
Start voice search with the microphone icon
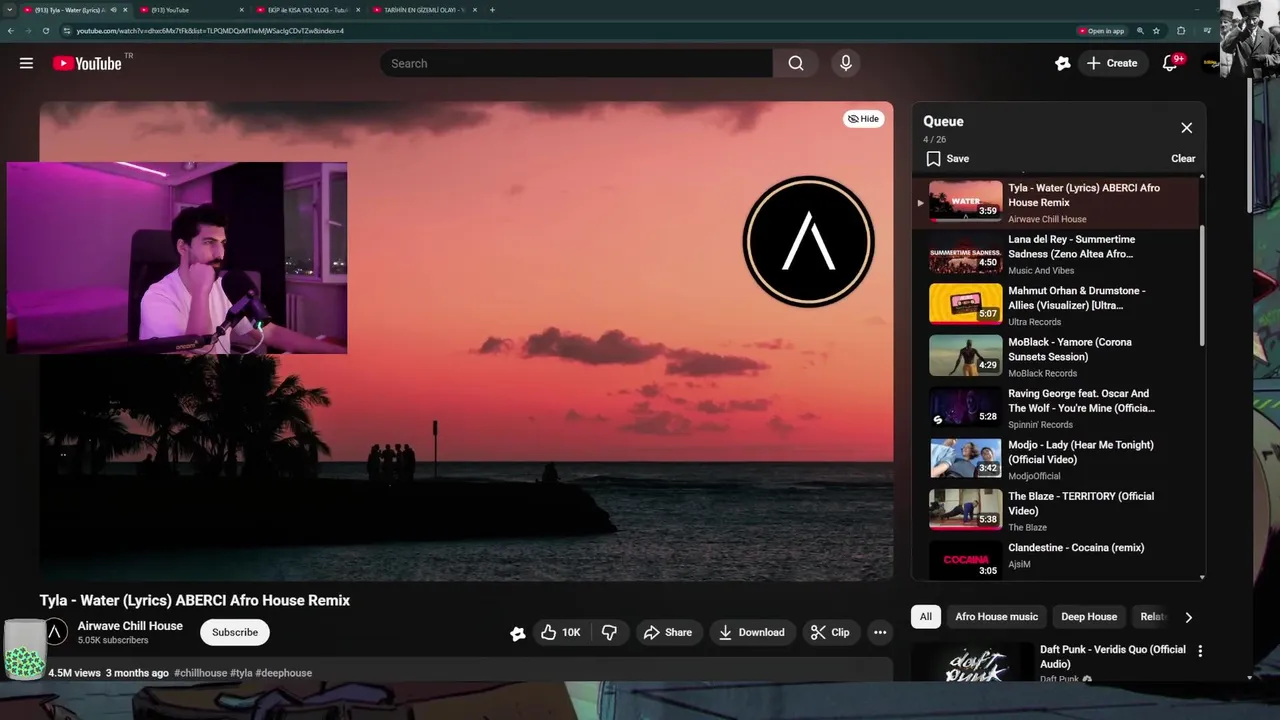click(846, 63)
